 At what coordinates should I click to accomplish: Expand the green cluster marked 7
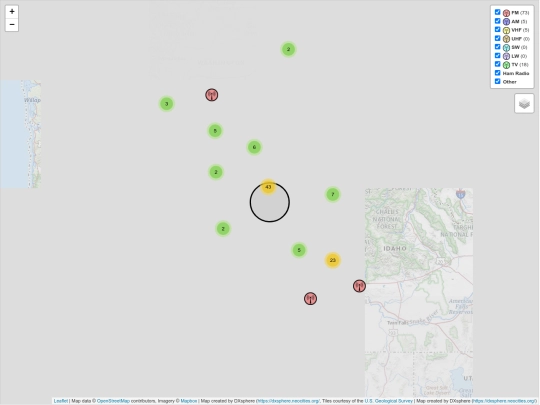pos(333,194)
